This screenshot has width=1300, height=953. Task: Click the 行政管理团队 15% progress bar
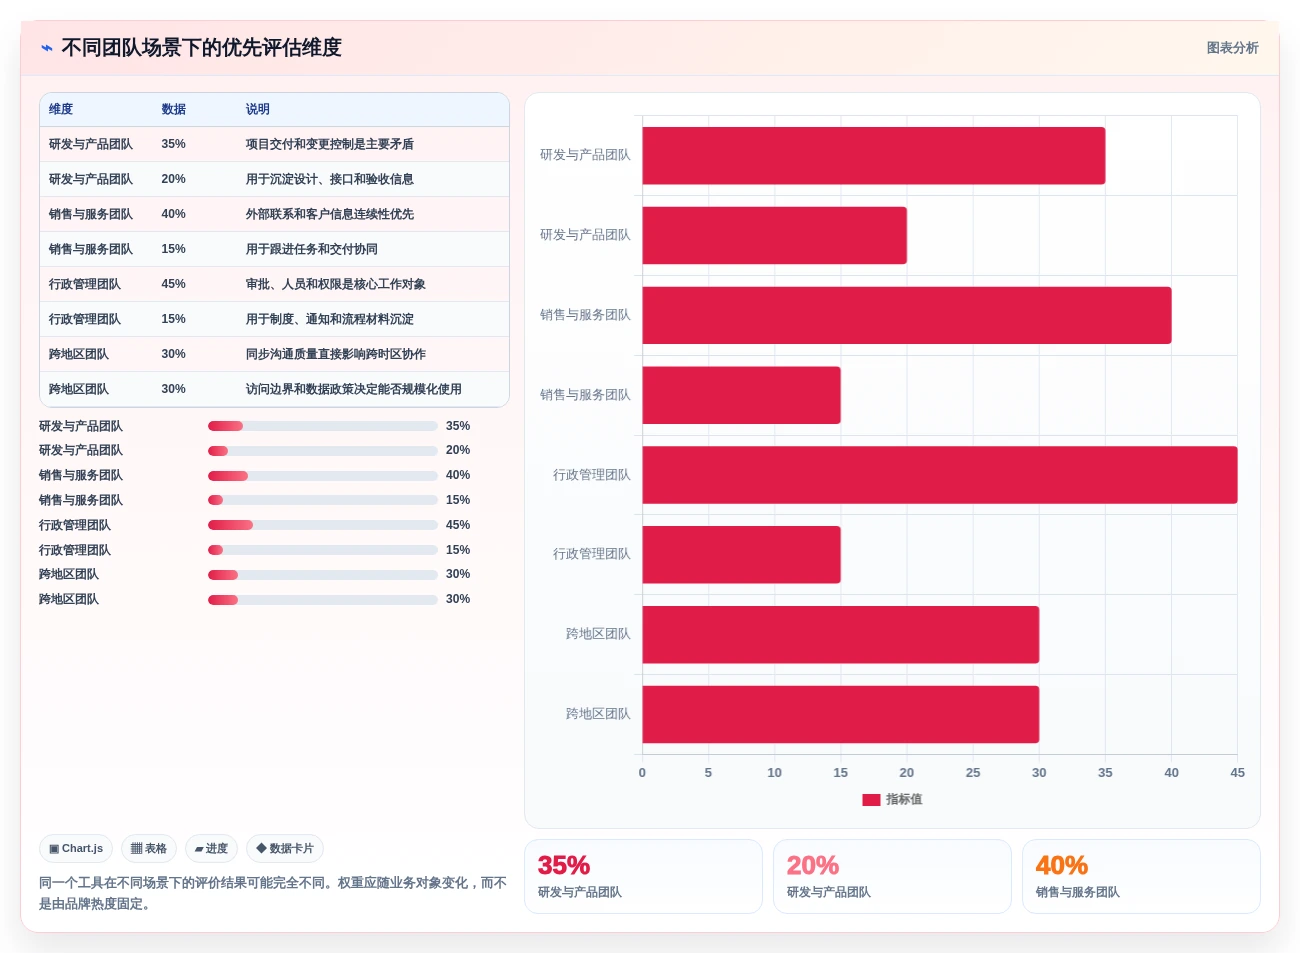click(x=323, y=550)
